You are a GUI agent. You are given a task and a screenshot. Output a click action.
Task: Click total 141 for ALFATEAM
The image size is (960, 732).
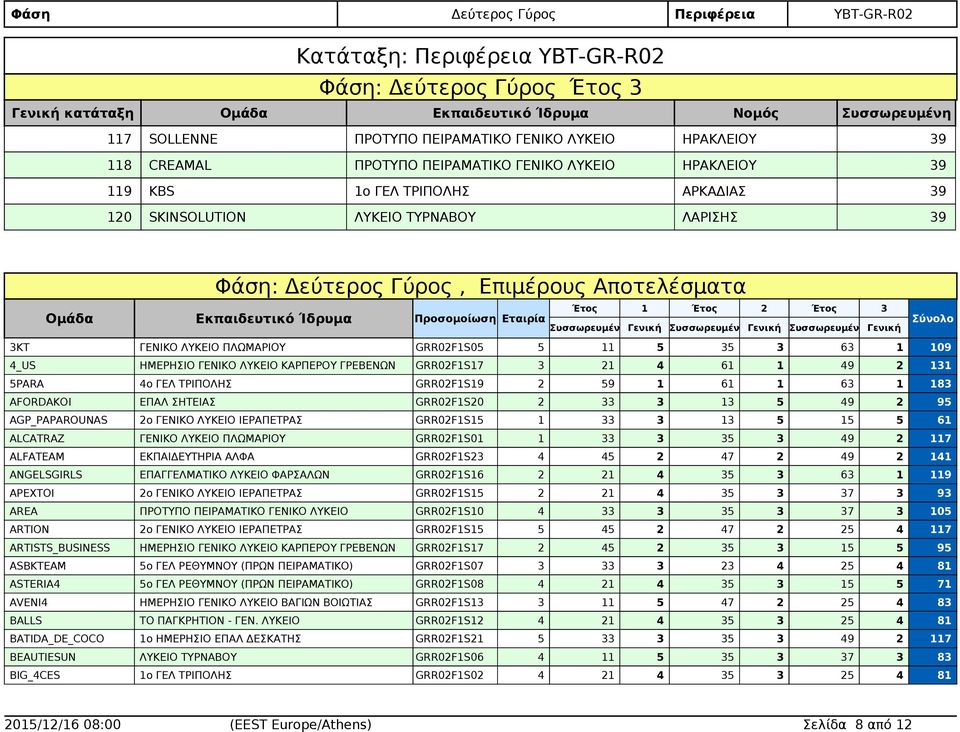[x=940, y=457]
